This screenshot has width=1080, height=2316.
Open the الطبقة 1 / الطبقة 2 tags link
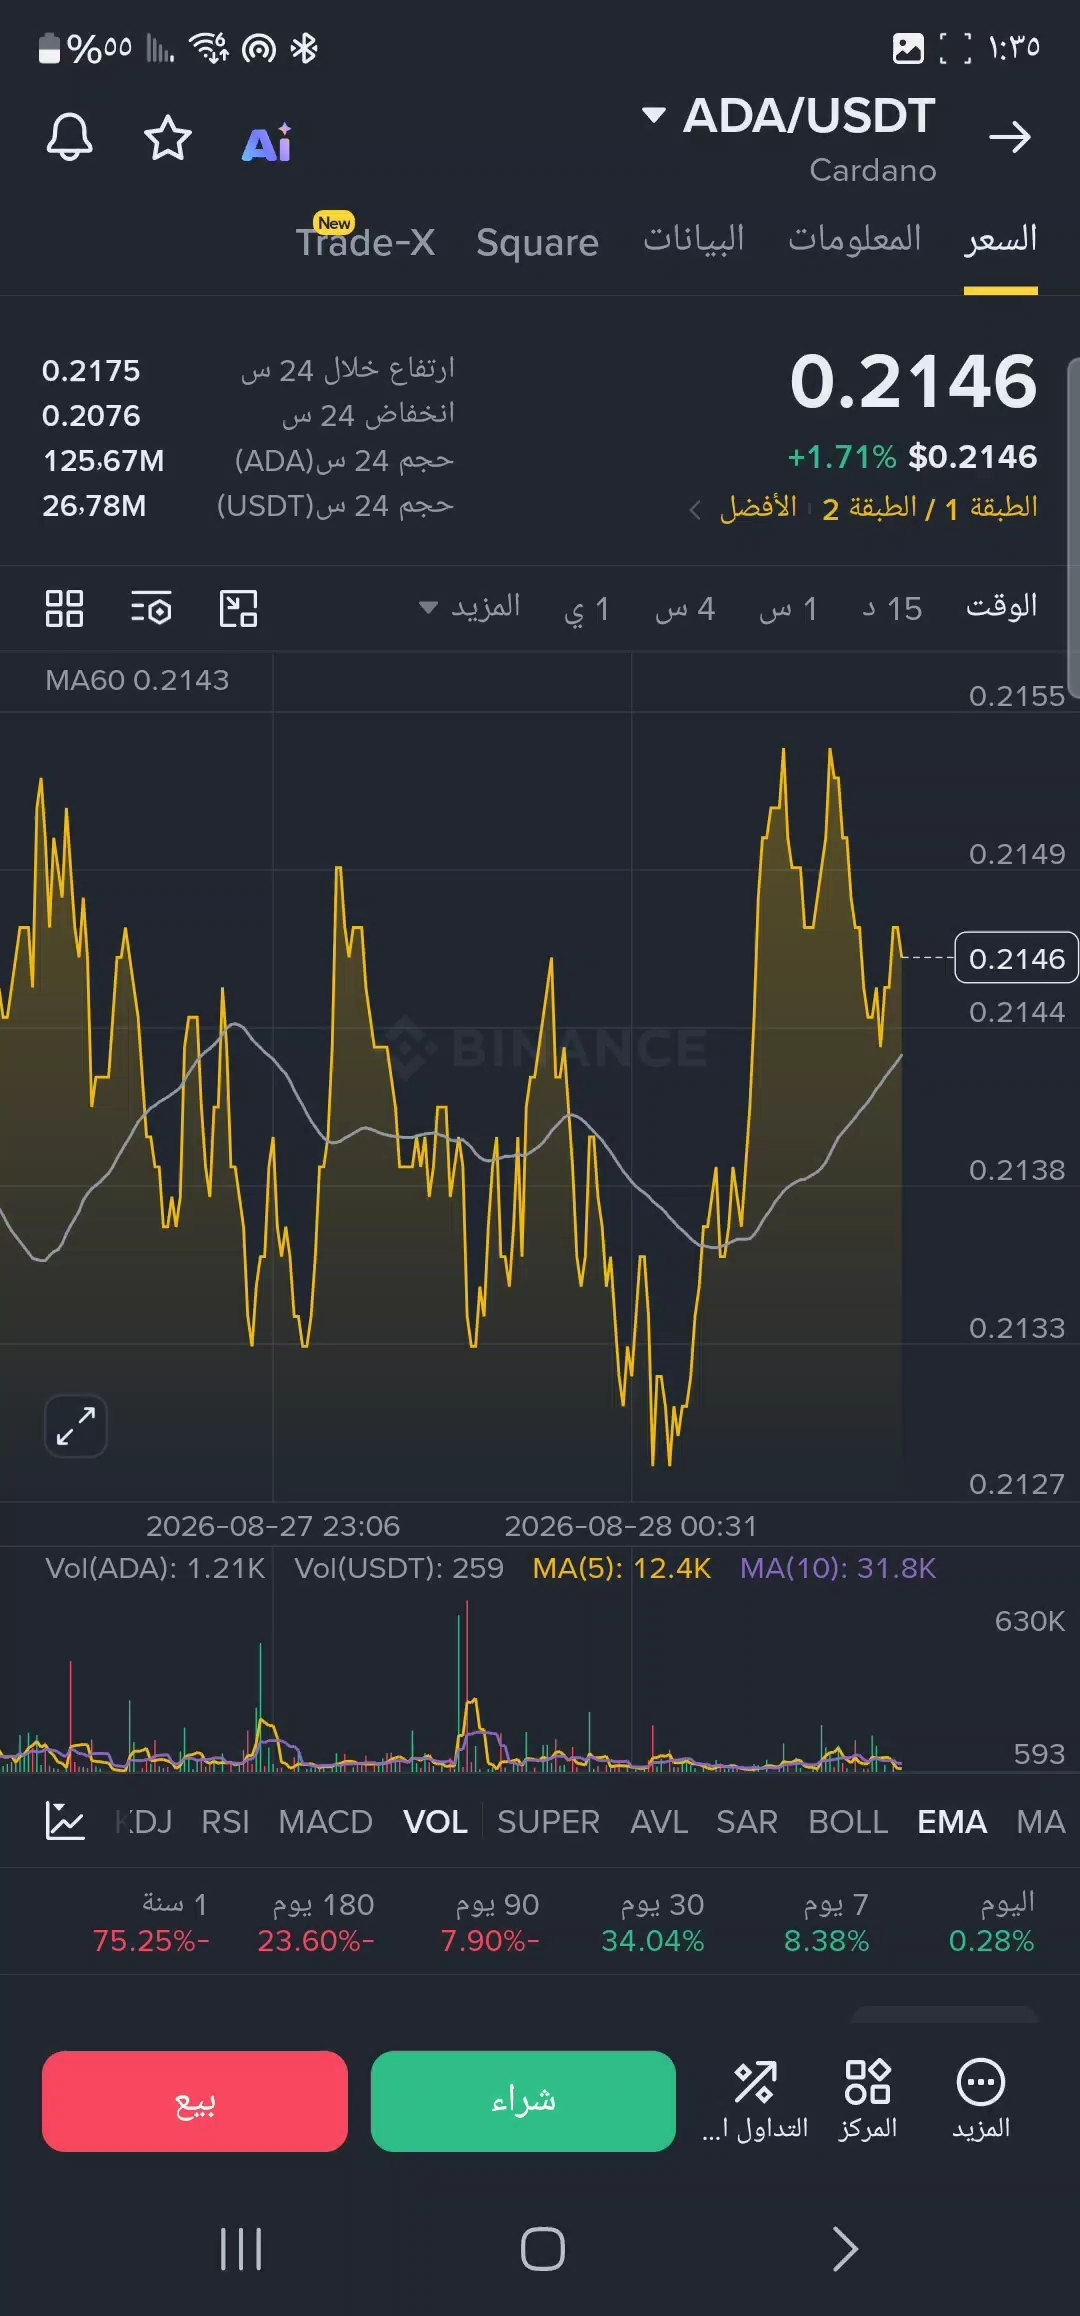point(930,508)
